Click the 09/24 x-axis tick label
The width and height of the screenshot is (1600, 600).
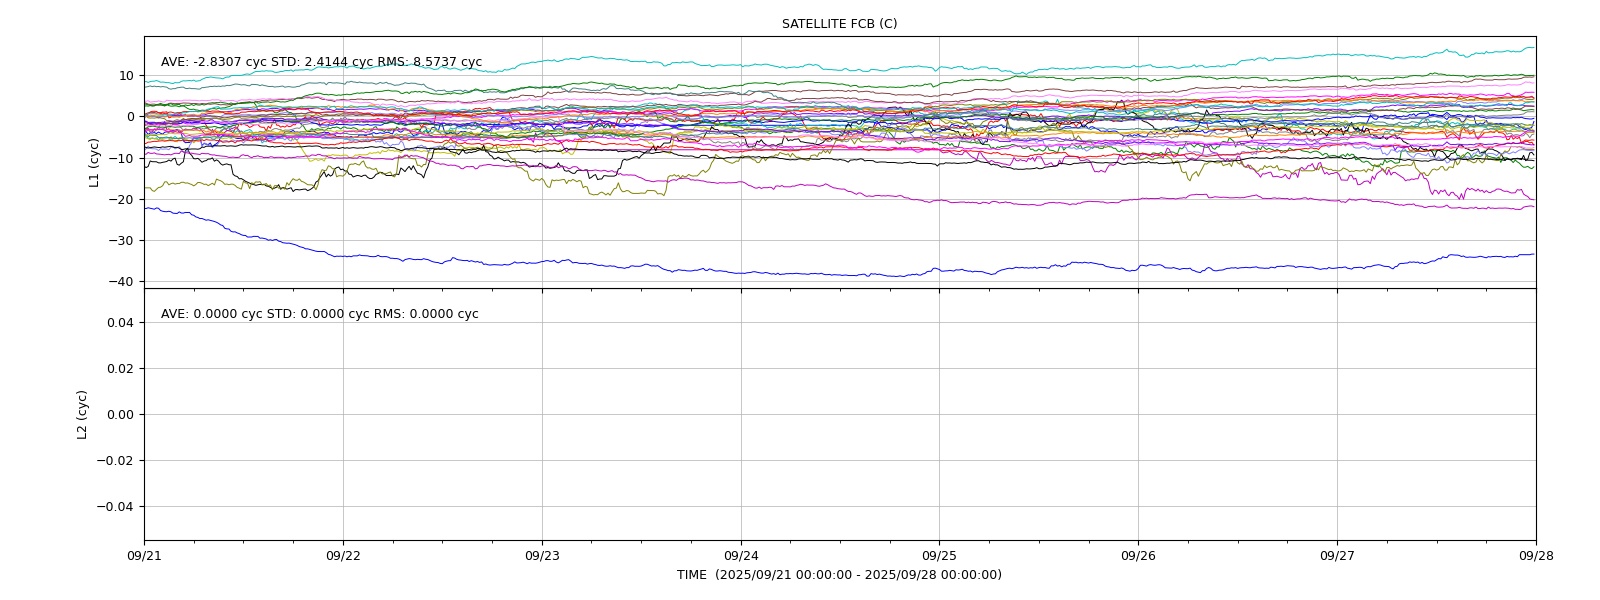(741, 556)
